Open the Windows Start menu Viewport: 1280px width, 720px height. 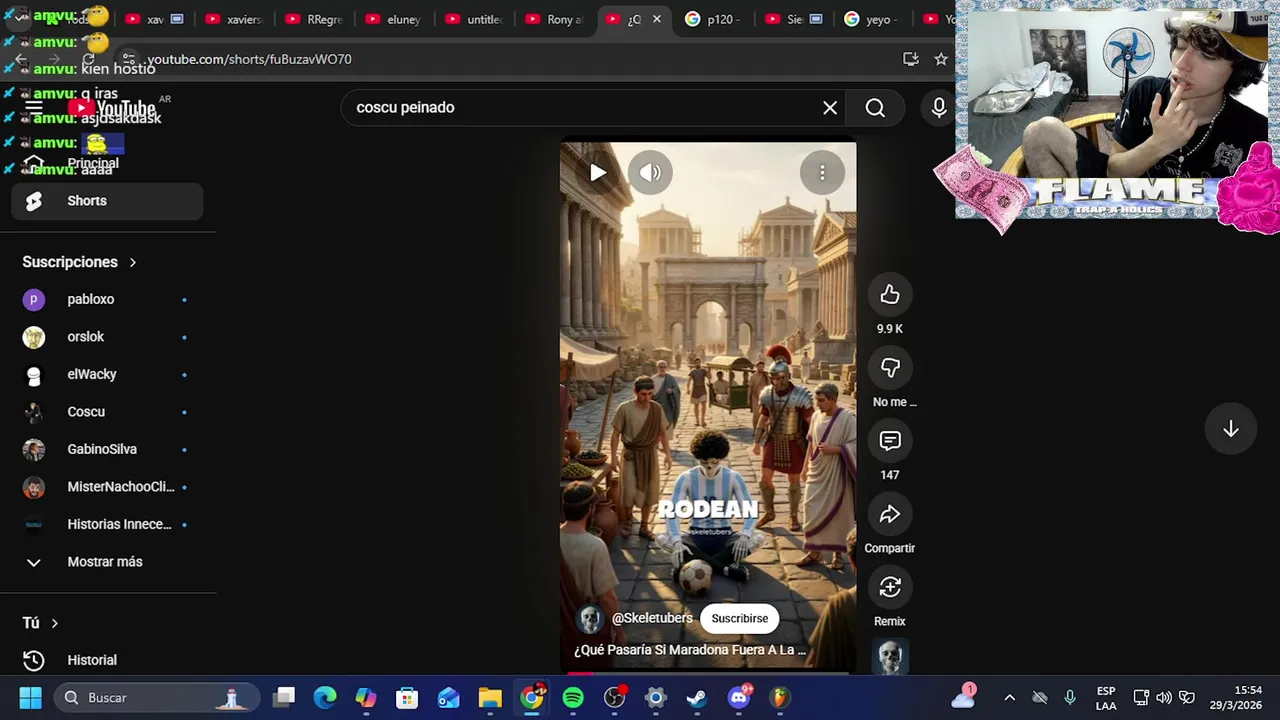click(30, 698)
